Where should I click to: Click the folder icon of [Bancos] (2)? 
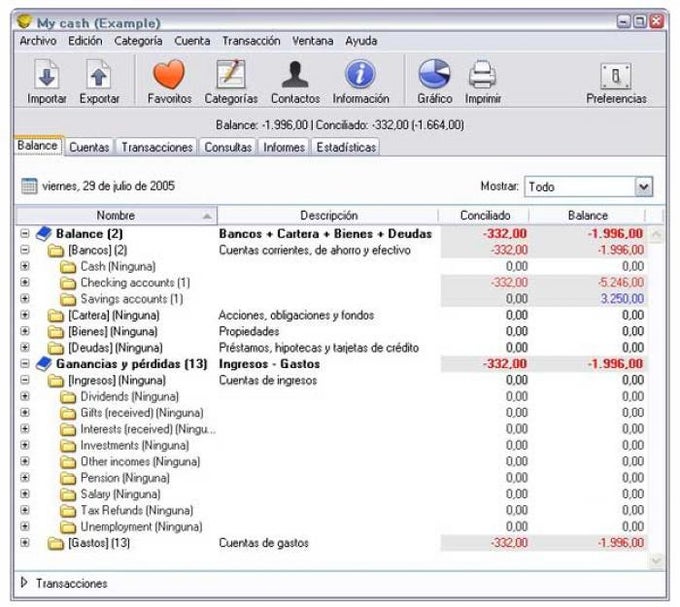[x=56, y=251]
